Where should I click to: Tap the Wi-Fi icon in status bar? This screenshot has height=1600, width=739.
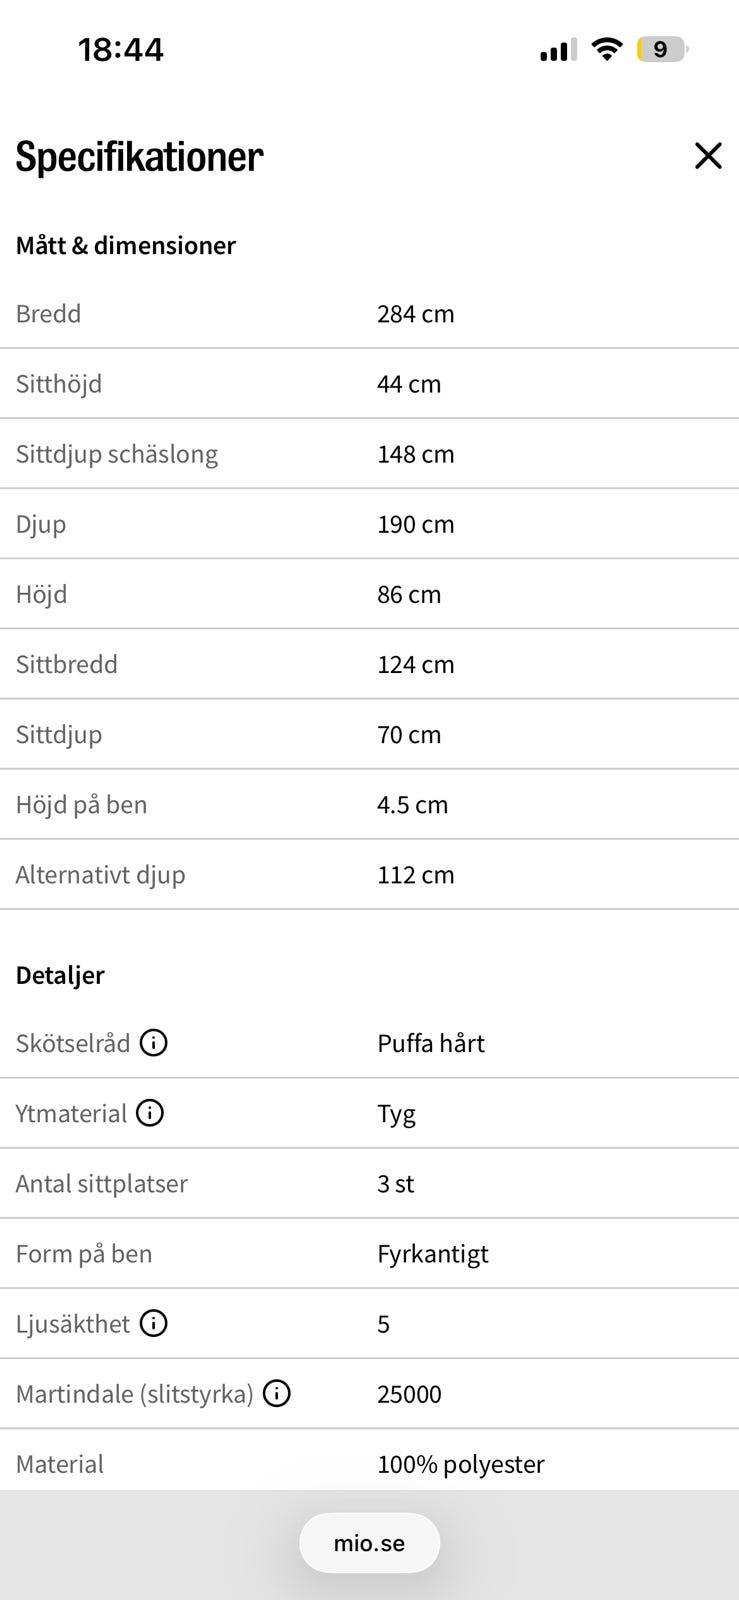pos(607,49)
